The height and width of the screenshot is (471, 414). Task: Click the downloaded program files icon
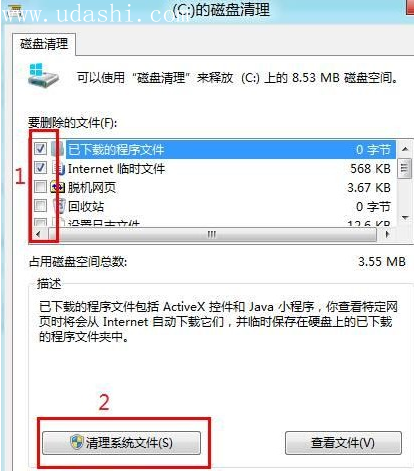coord(58,149)
